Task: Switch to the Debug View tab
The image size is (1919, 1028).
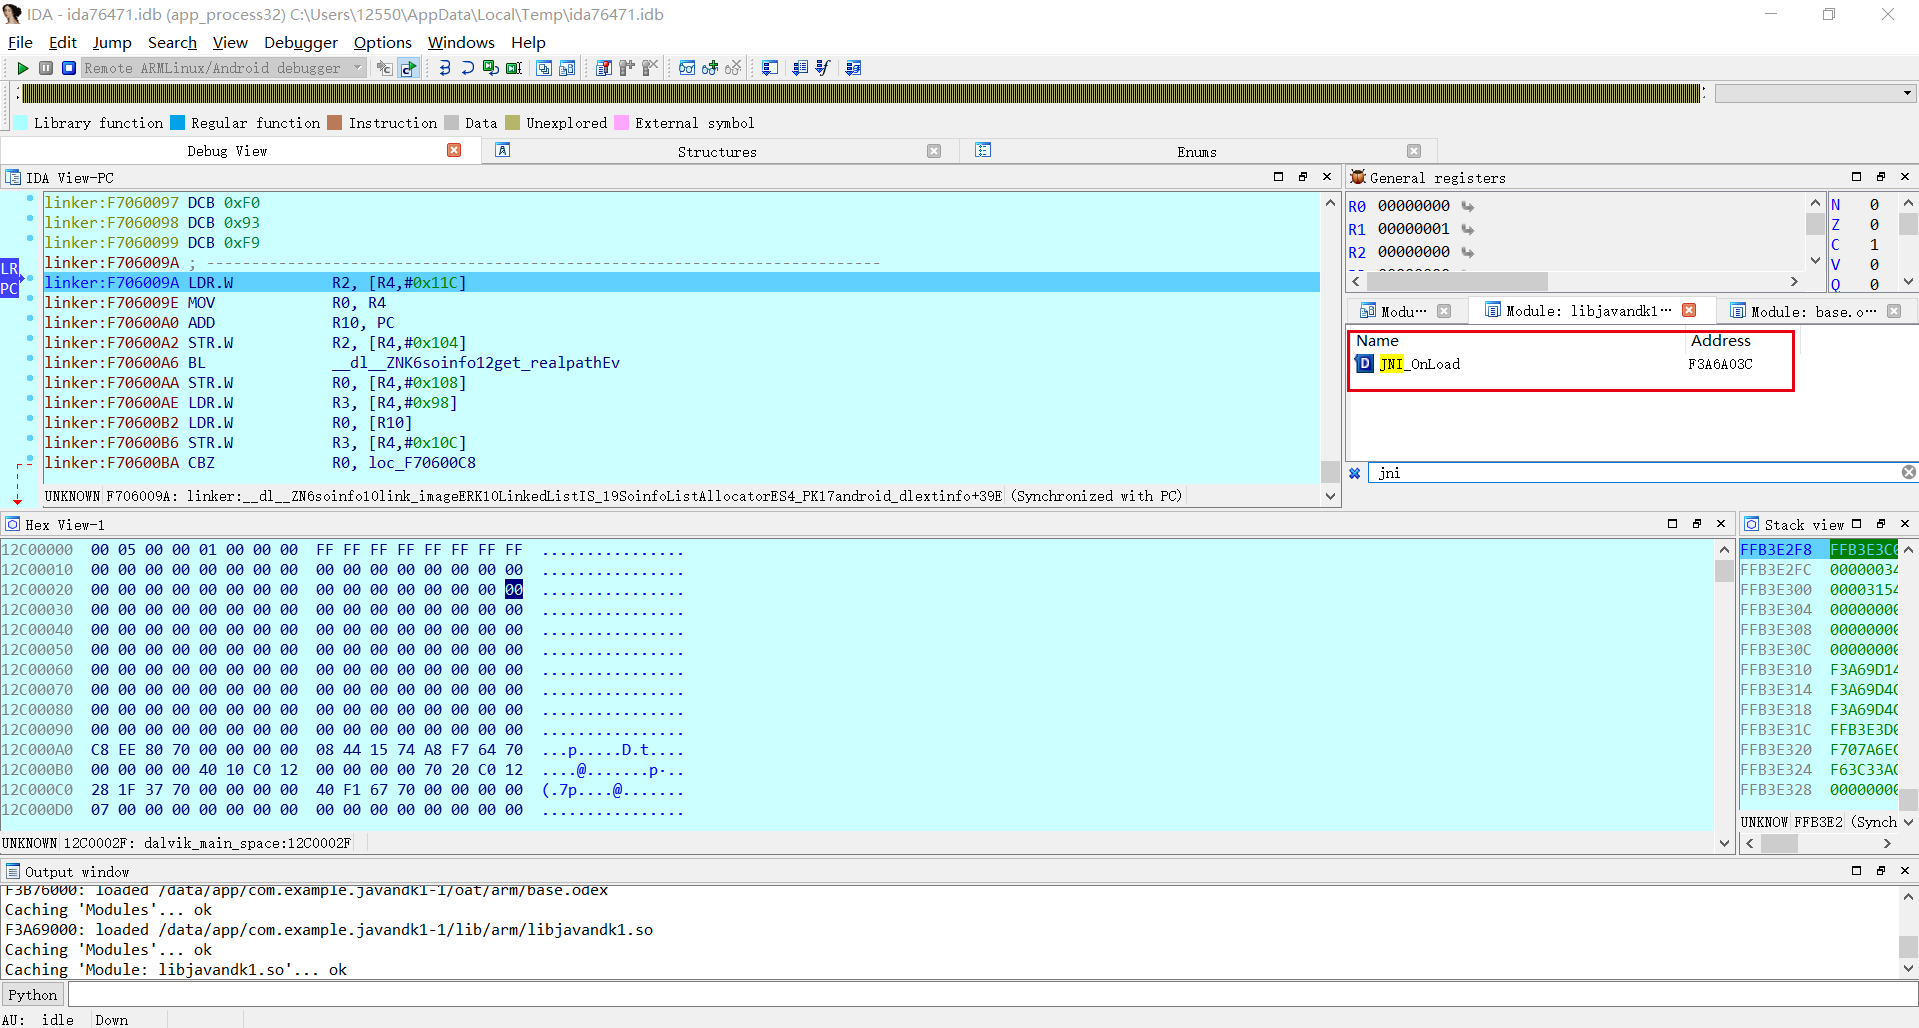Action: pyautogui.click(x=227, y=151)
